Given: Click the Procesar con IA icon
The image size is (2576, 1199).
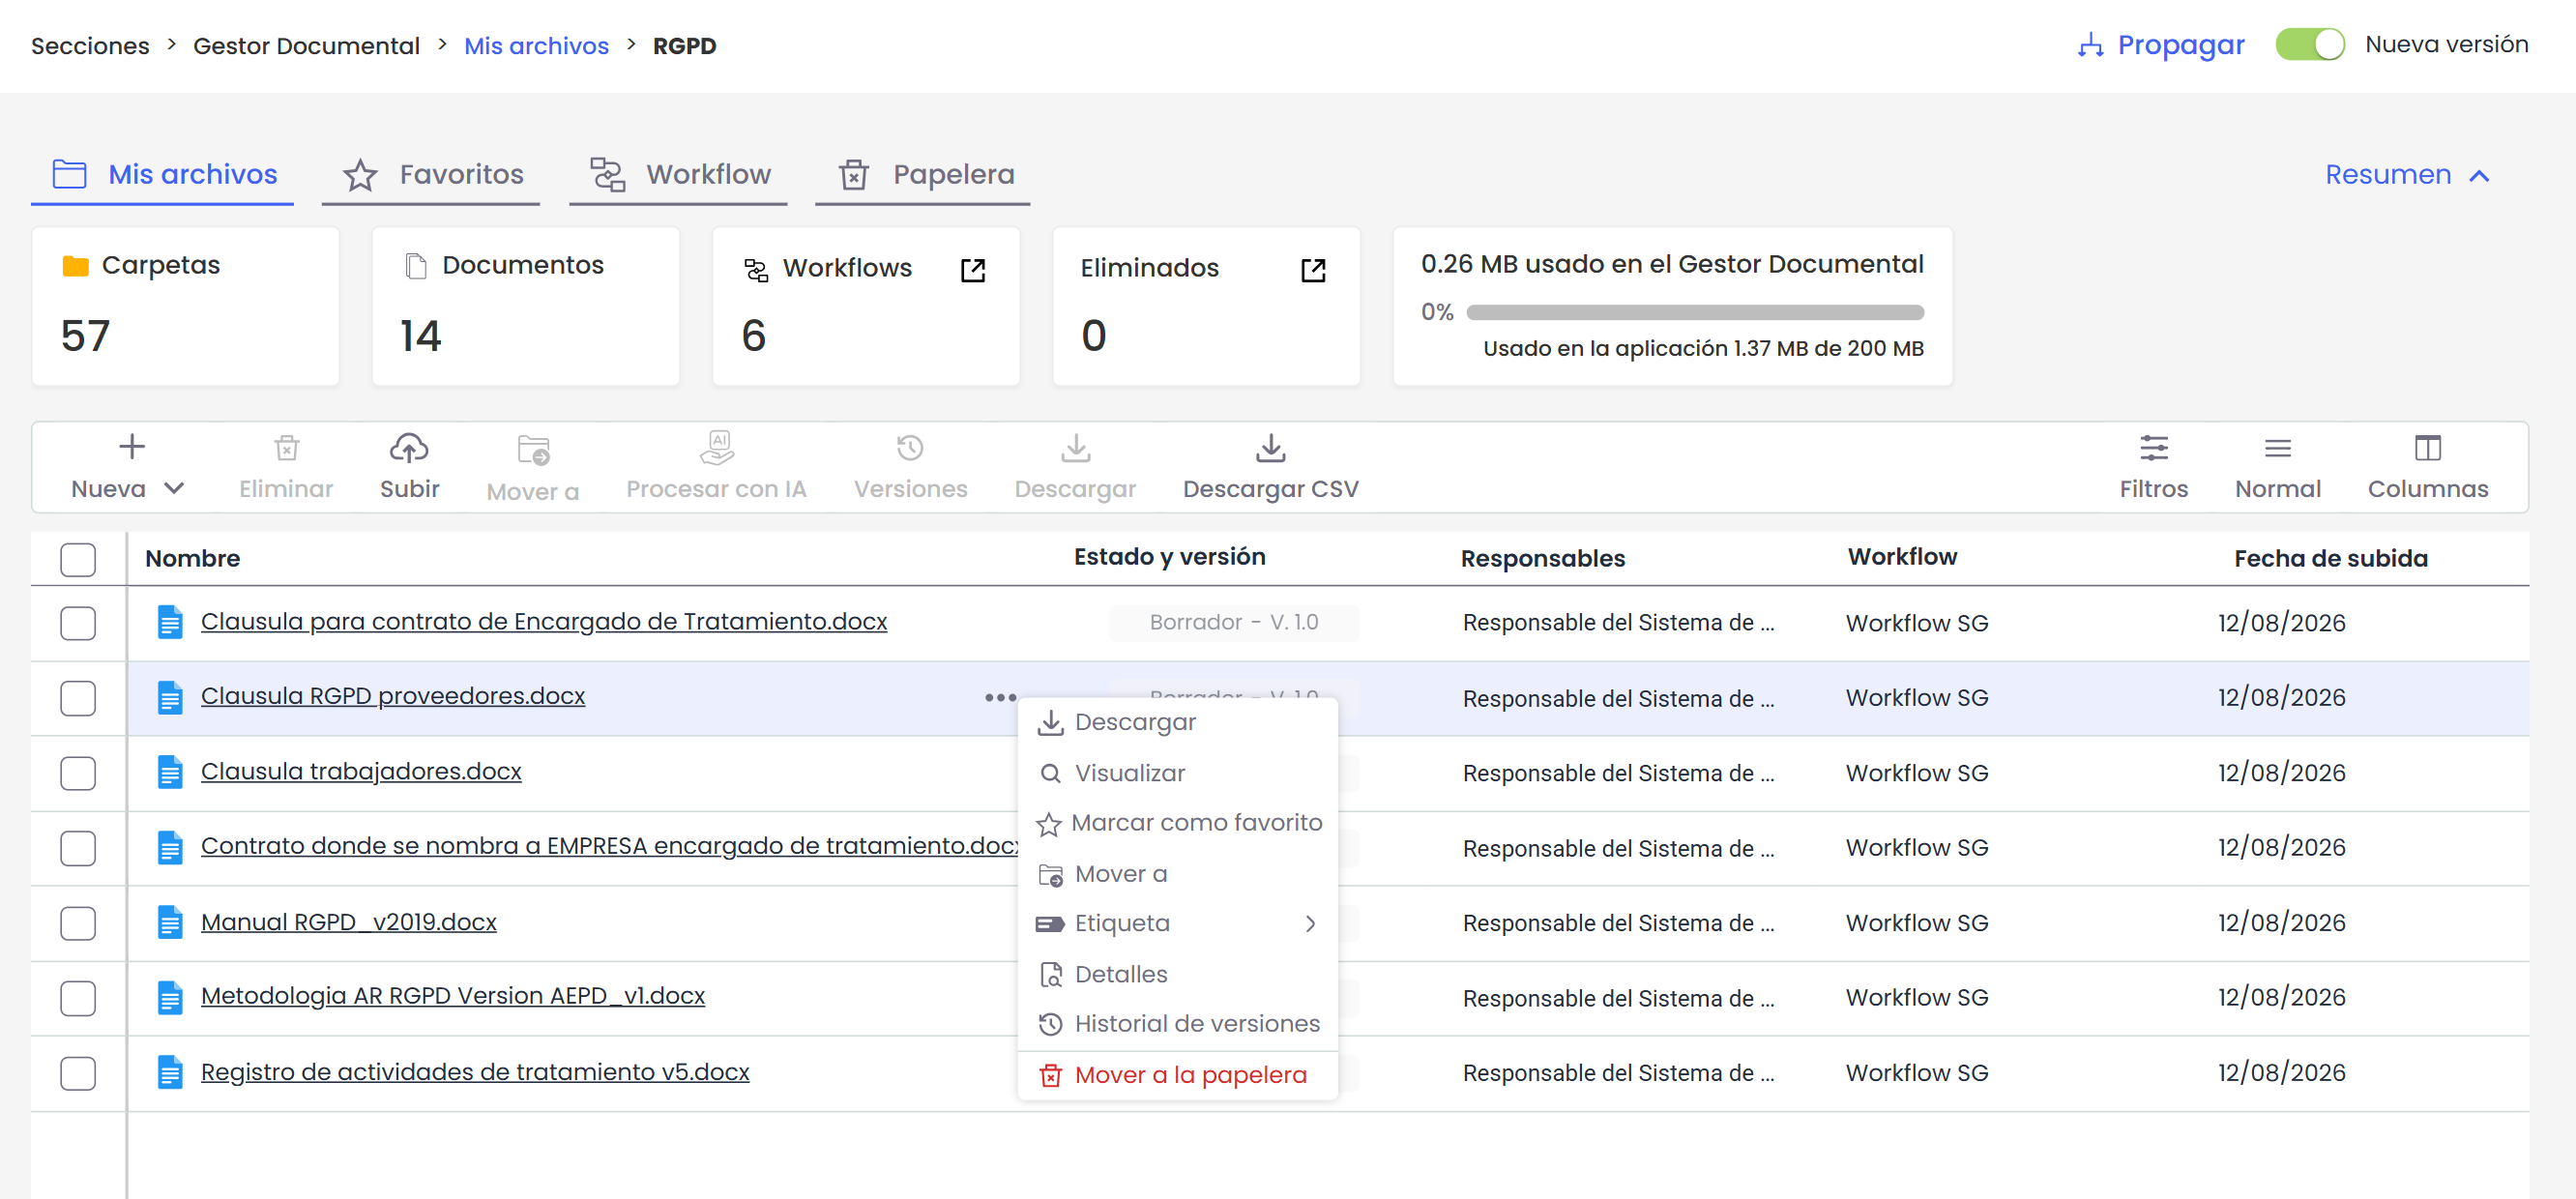Looking at the screenshot, I should [x=717, y=448].
